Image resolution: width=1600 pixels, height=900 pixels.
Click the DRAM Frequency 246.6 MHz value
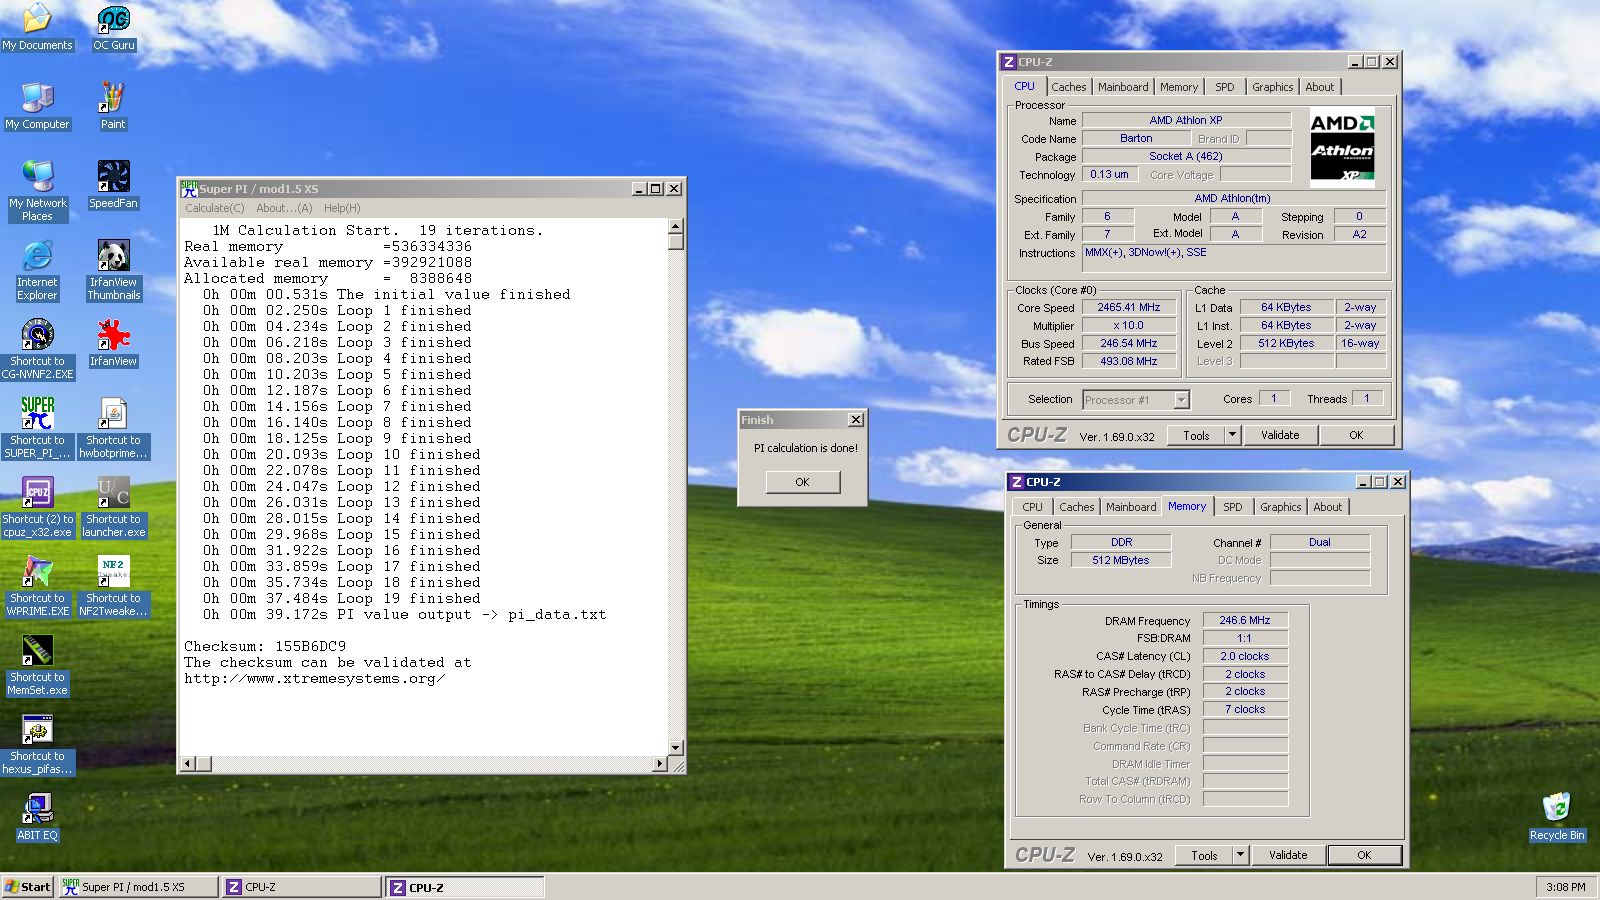point(1245,620)
